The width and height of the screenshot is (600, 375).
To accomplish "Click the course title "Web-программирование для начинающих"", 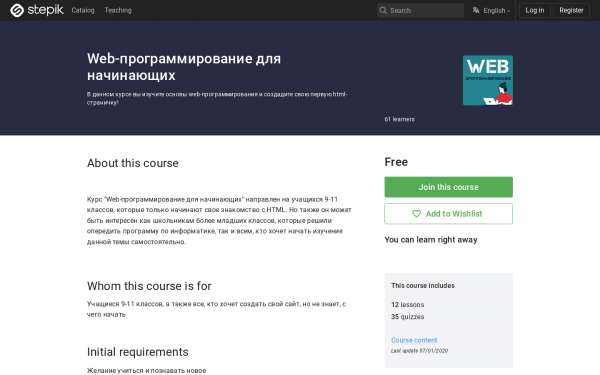I will 184,67.
